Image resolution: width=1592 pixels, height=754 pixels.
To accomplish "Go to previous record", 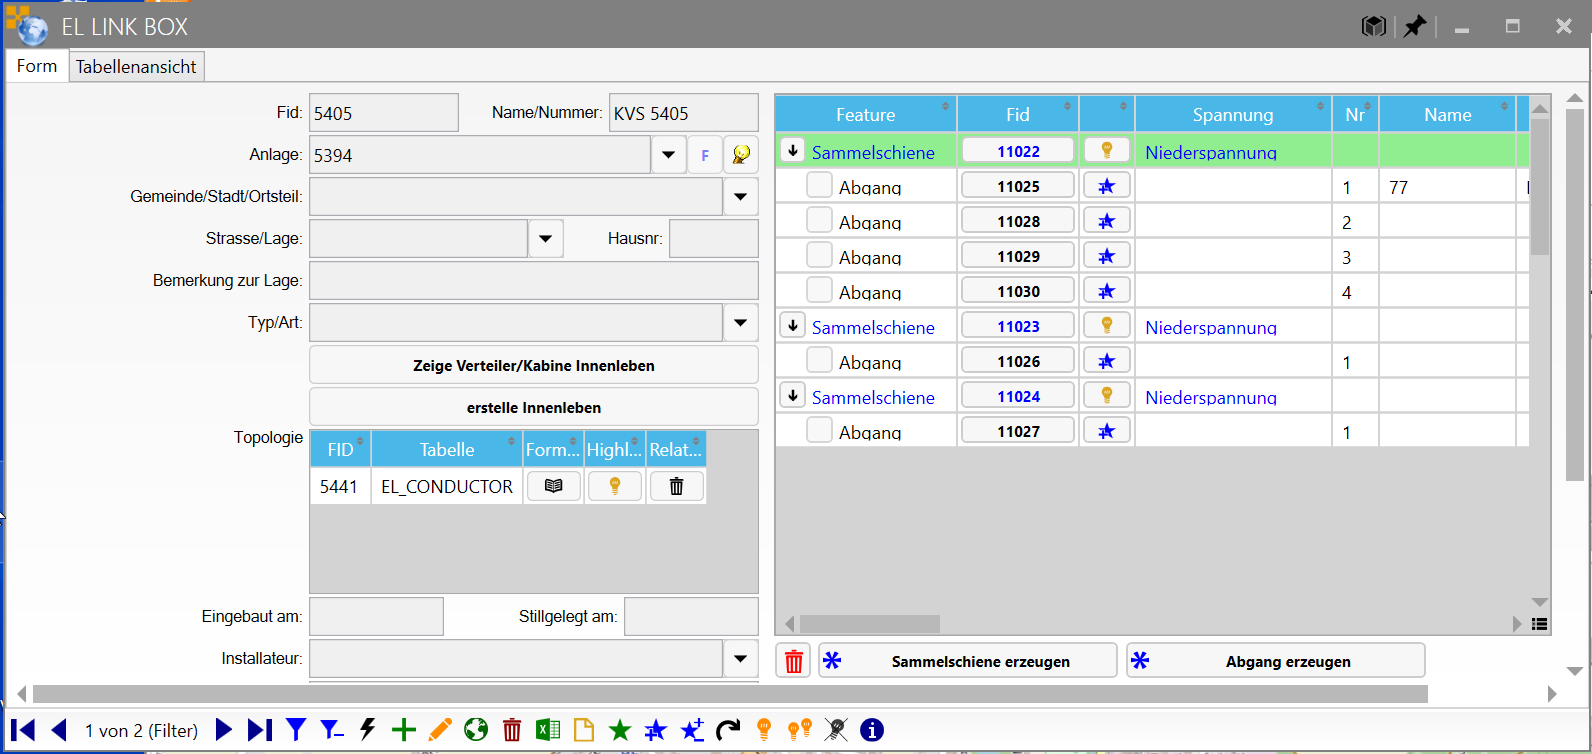I will click(x=59, y=730).
